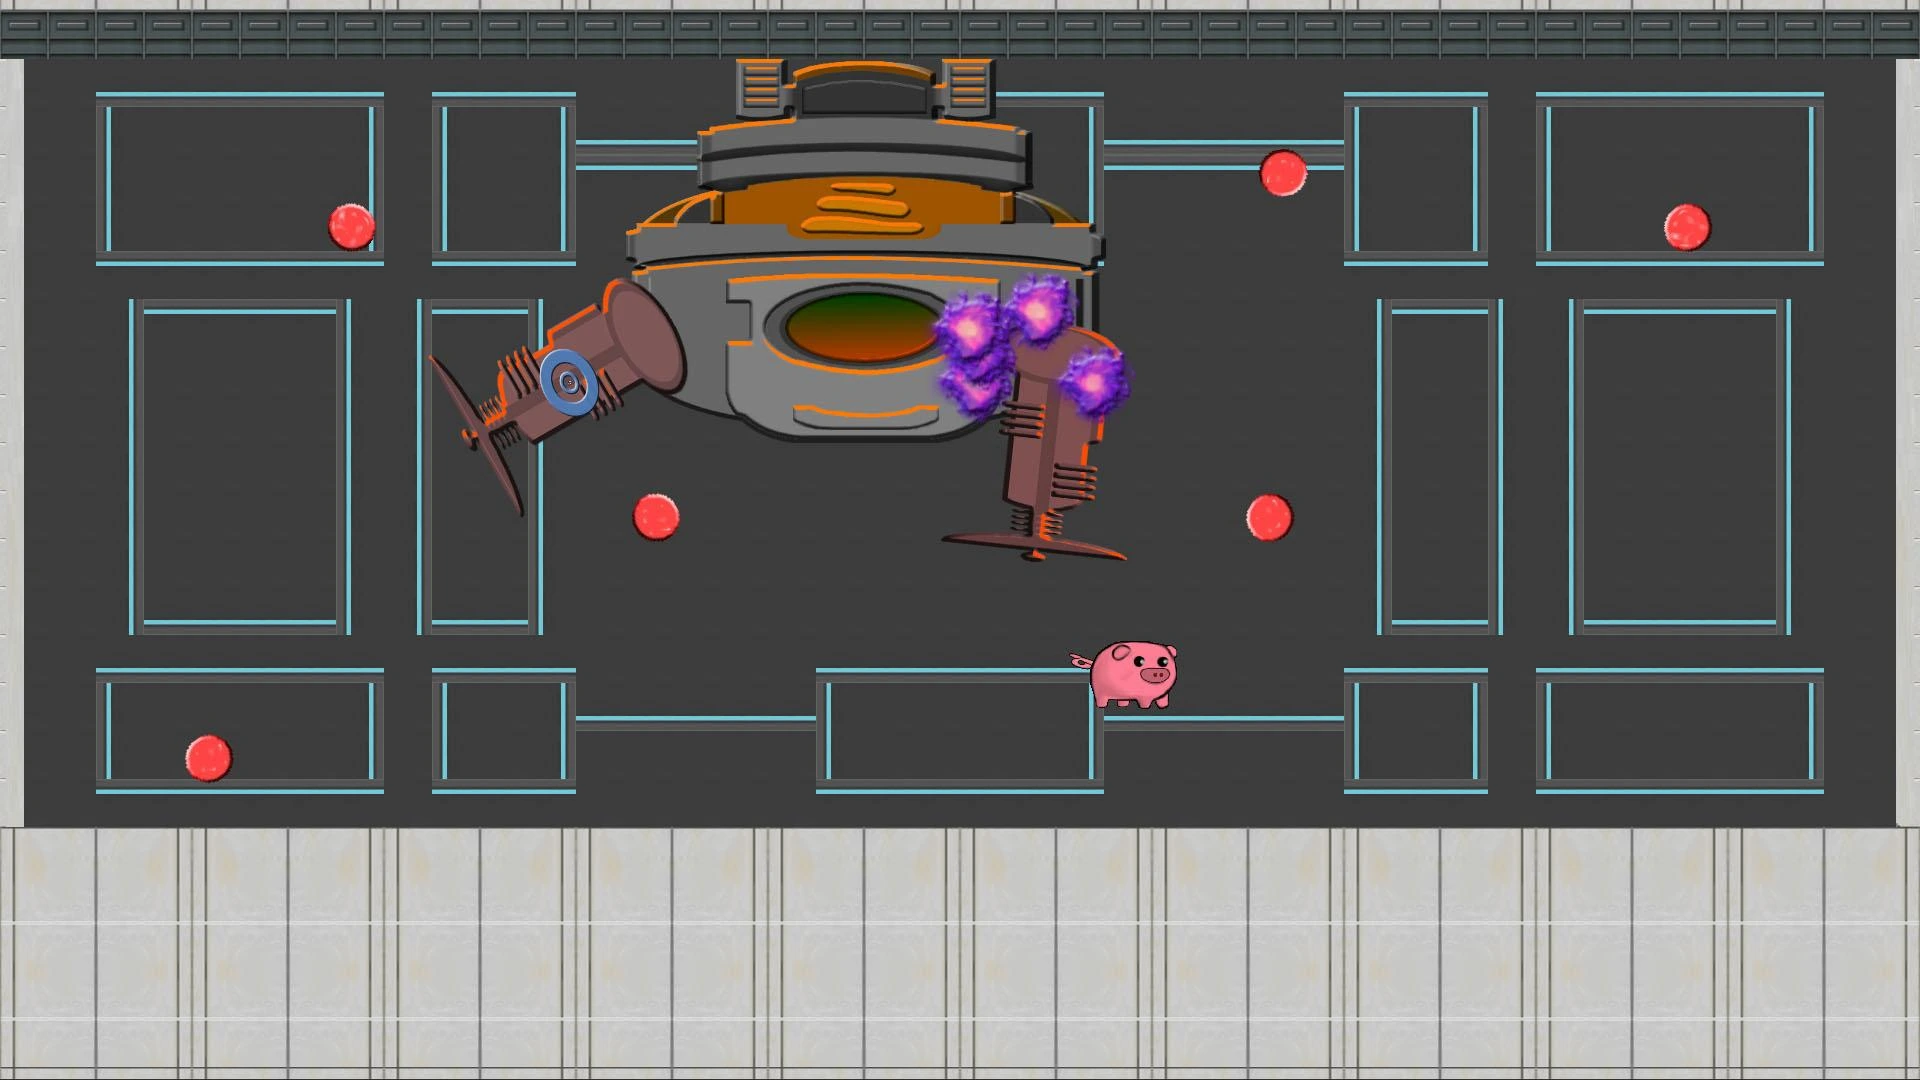Click the right orange vent atop the robot
This screenshot has width=1920, height=1080.
coord(968,84)
